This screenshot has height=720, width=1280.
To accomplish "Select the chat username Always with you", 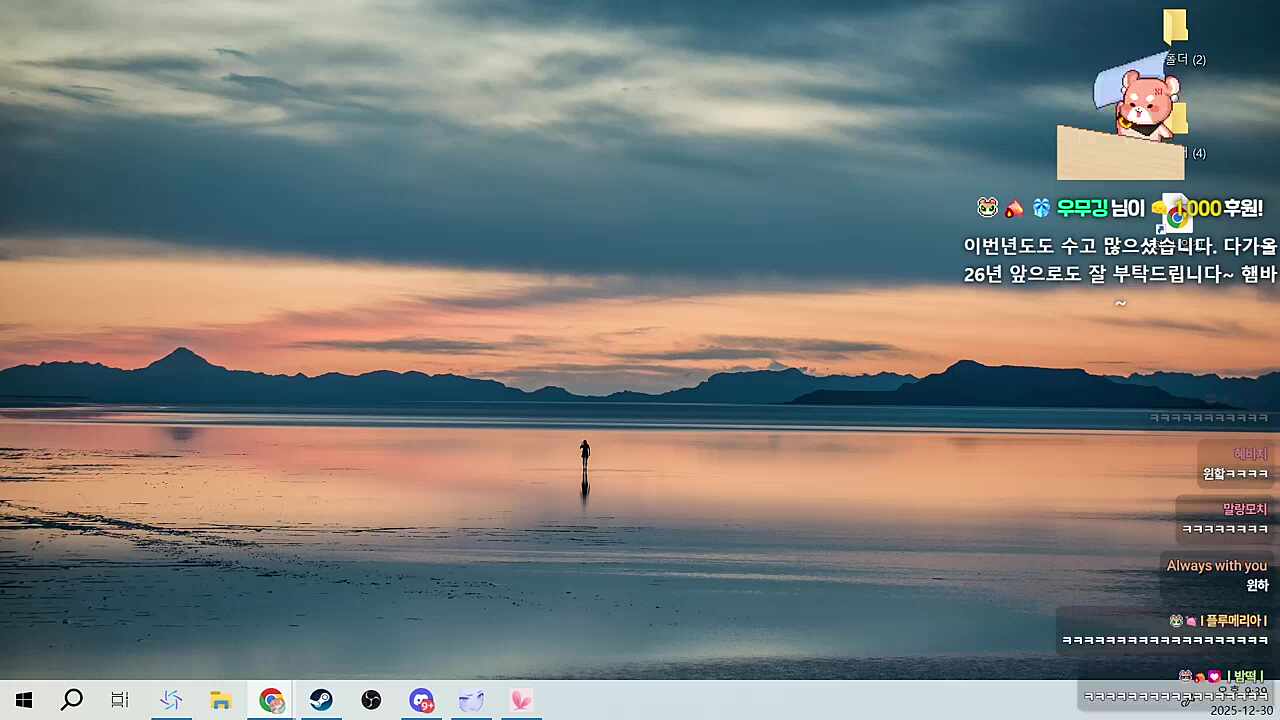I will point(1216,565).
